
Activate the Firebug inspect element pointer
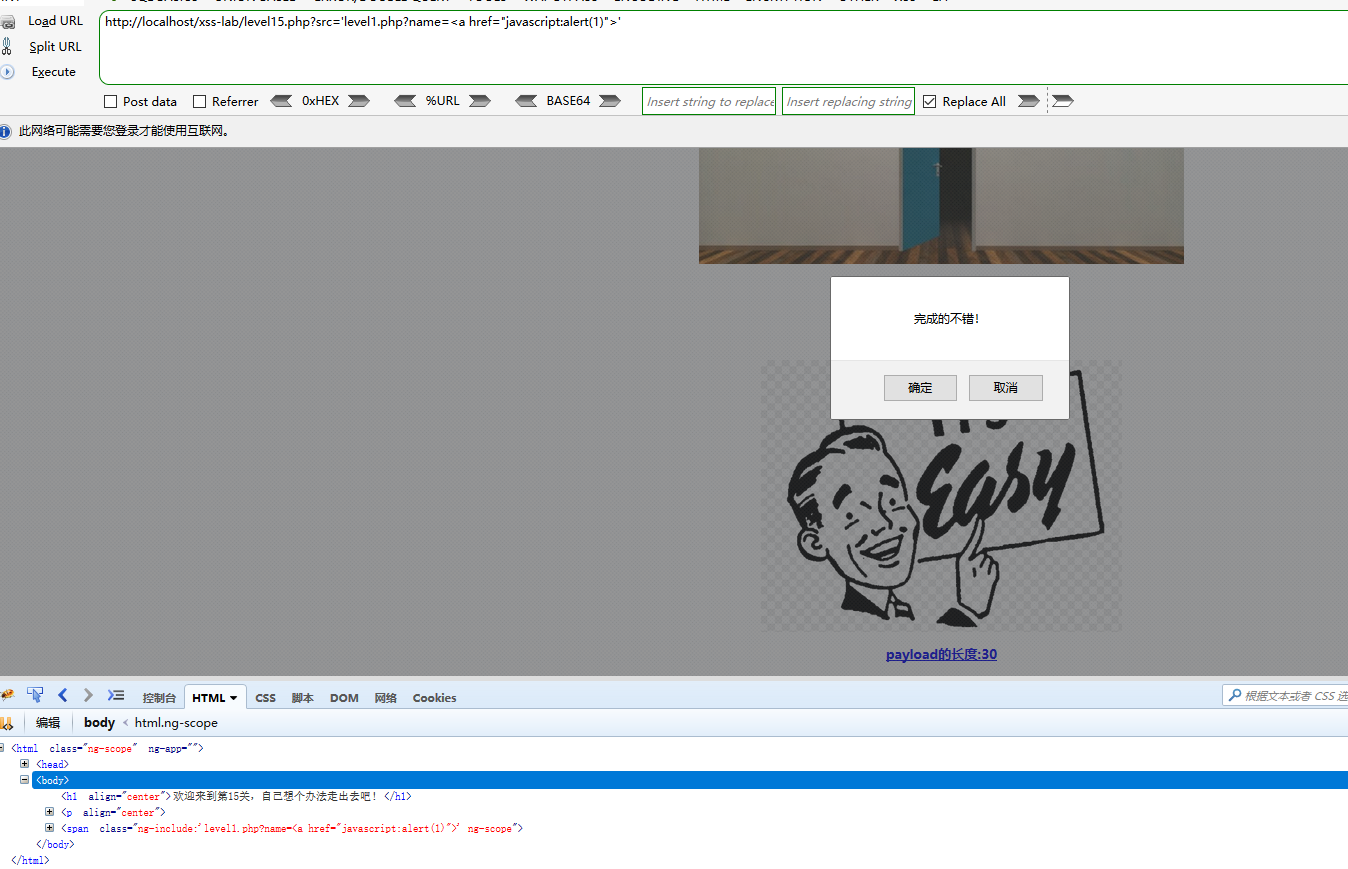tap(35, 695)
